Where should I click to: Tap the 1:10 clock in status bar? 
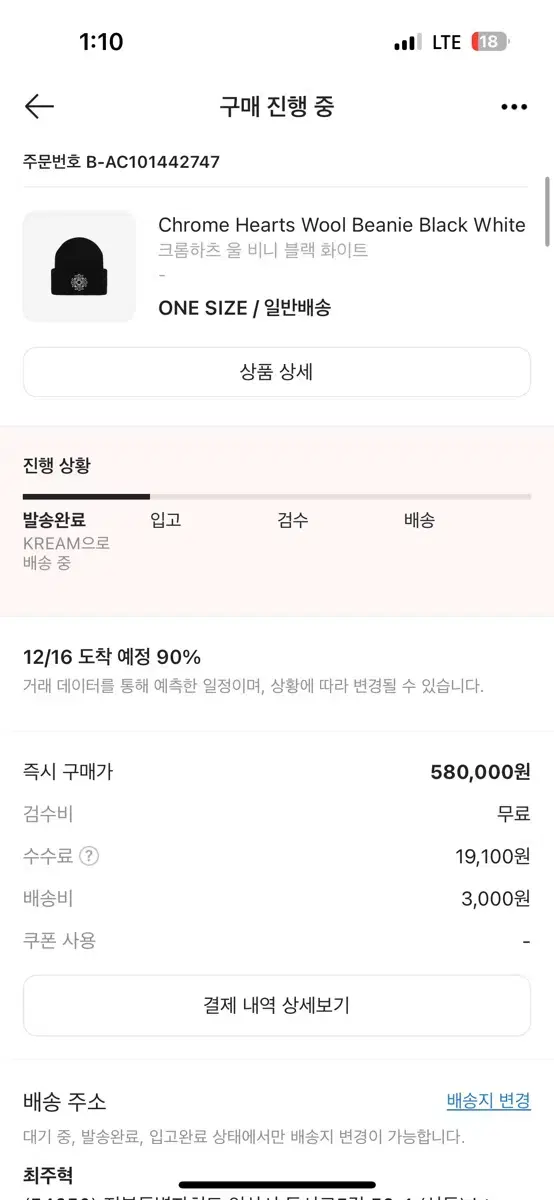point(101,42)
